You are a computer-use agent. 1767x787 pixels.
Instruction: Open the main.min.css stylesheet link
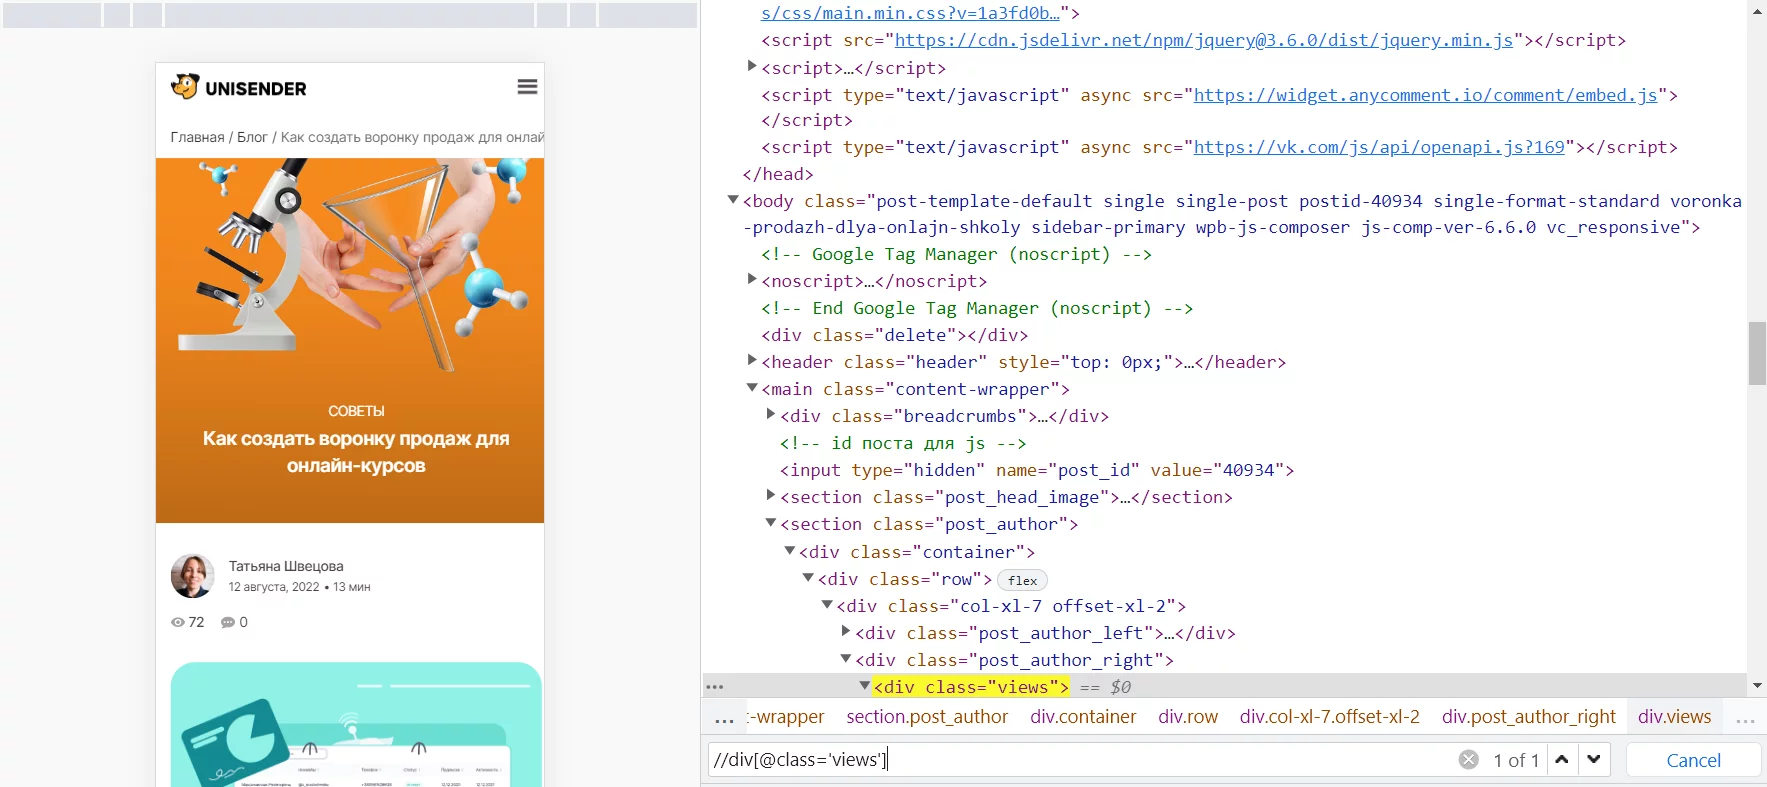(910, 13)
